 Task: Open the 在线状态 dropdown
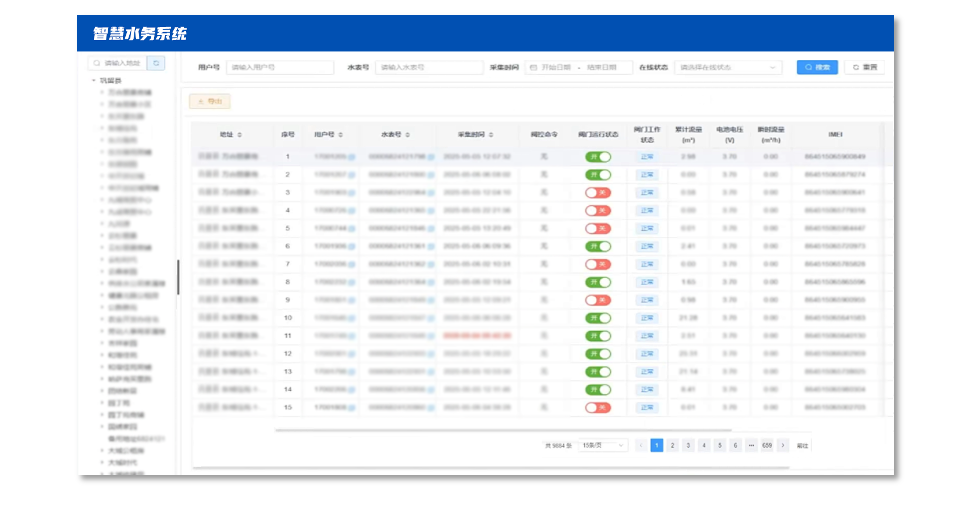click(728, 68)
